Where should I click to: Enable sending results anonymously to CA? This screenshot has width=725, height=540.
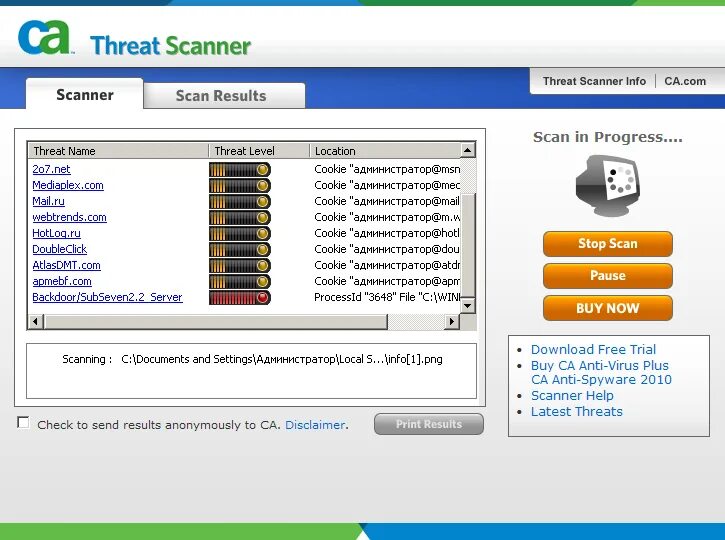pos(23,423)
